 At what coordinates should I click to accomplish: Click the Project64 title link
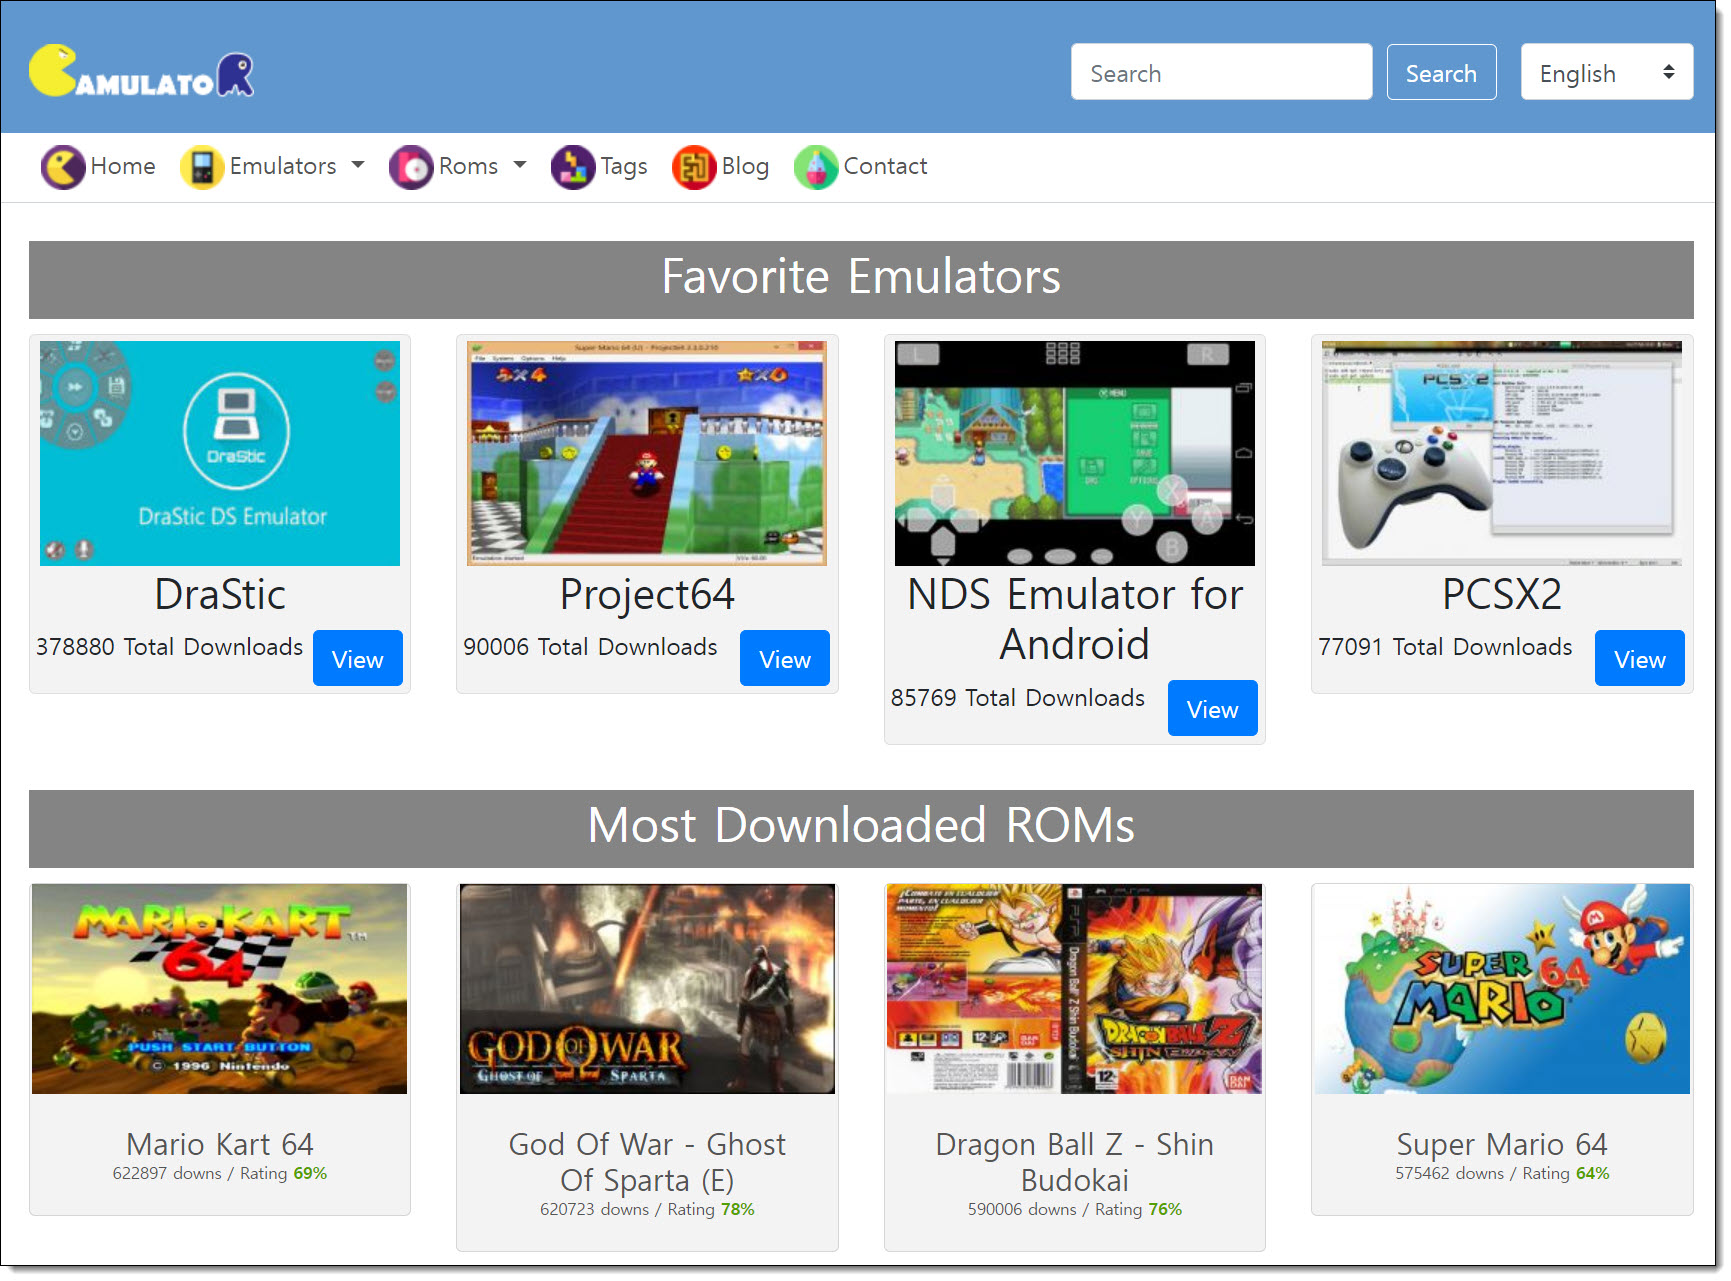tap(647, 594)
